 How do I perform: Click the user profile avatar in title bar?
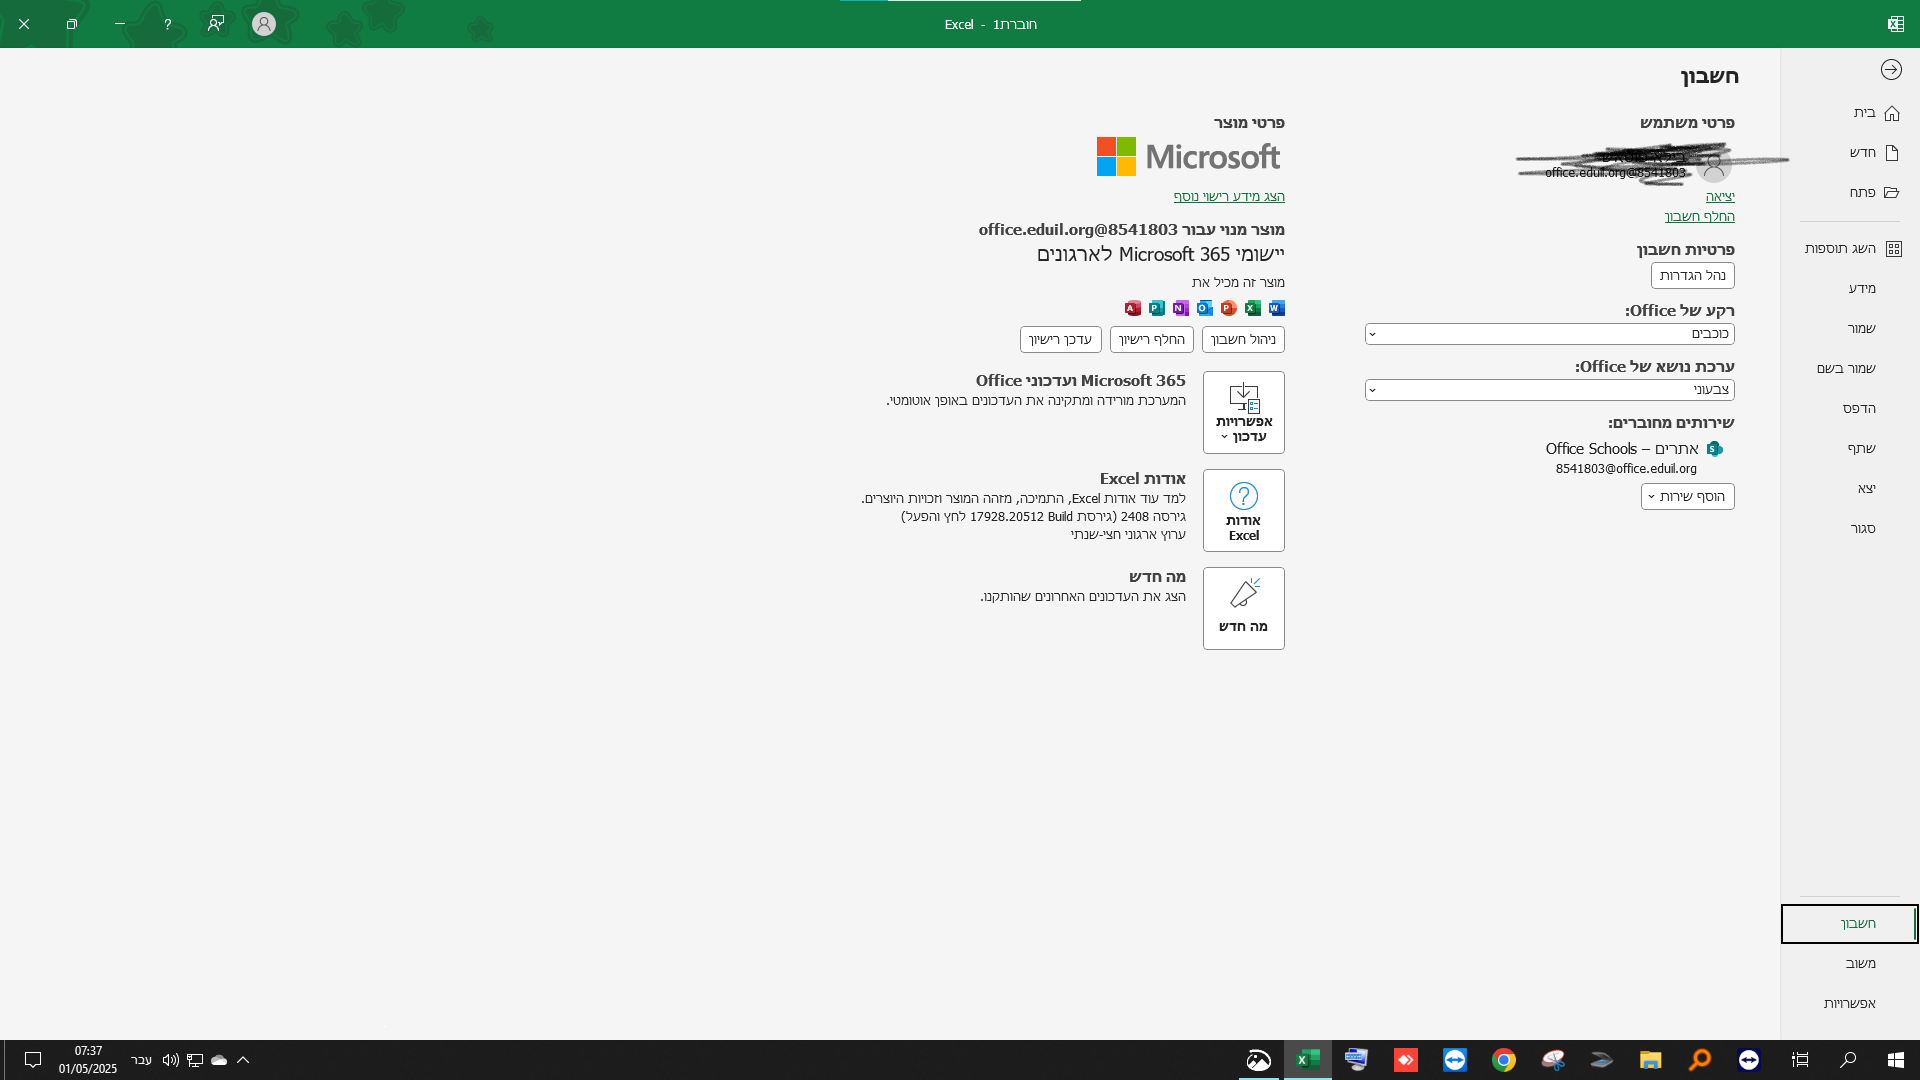coord(264,24)
